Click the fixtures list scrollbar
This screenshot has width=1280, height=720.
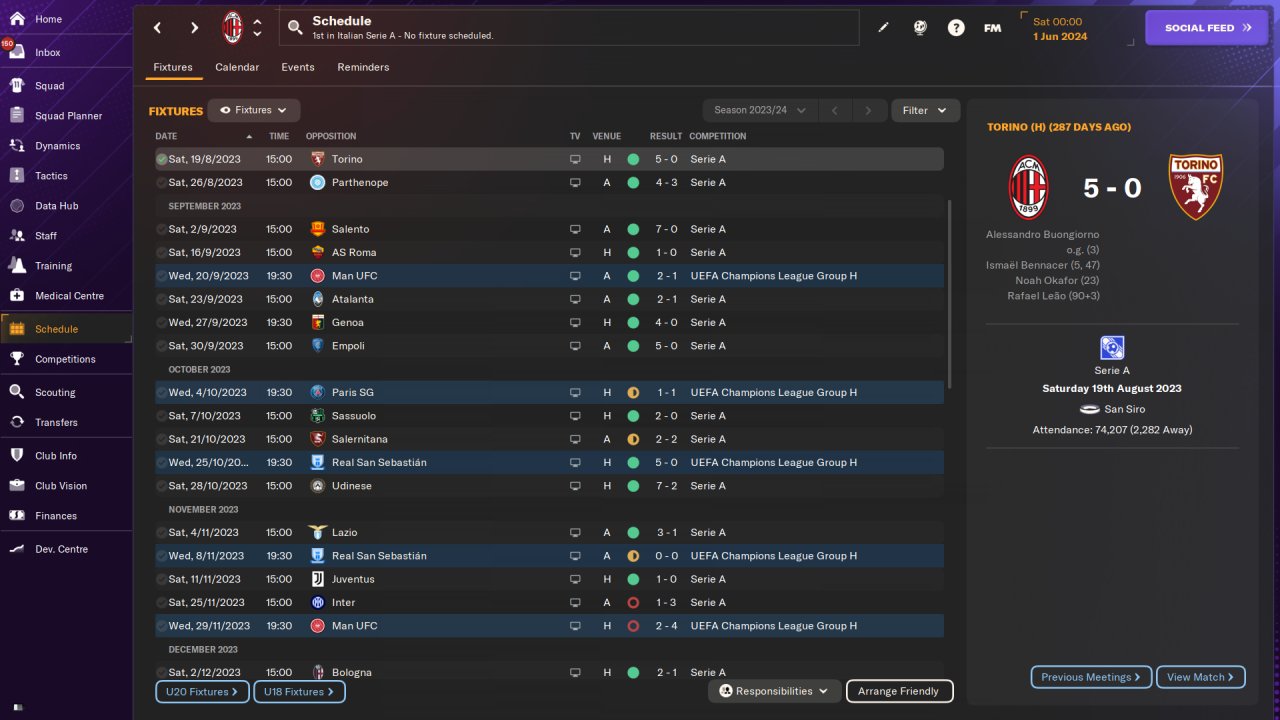tap(949, 295)
